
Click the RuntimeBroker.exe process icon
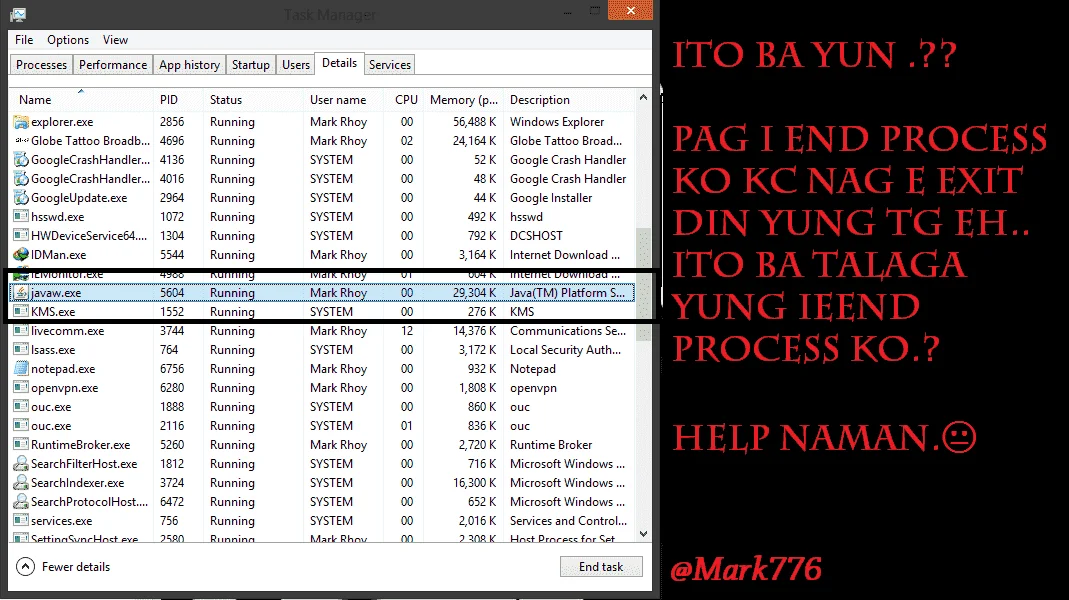[21, 445]
